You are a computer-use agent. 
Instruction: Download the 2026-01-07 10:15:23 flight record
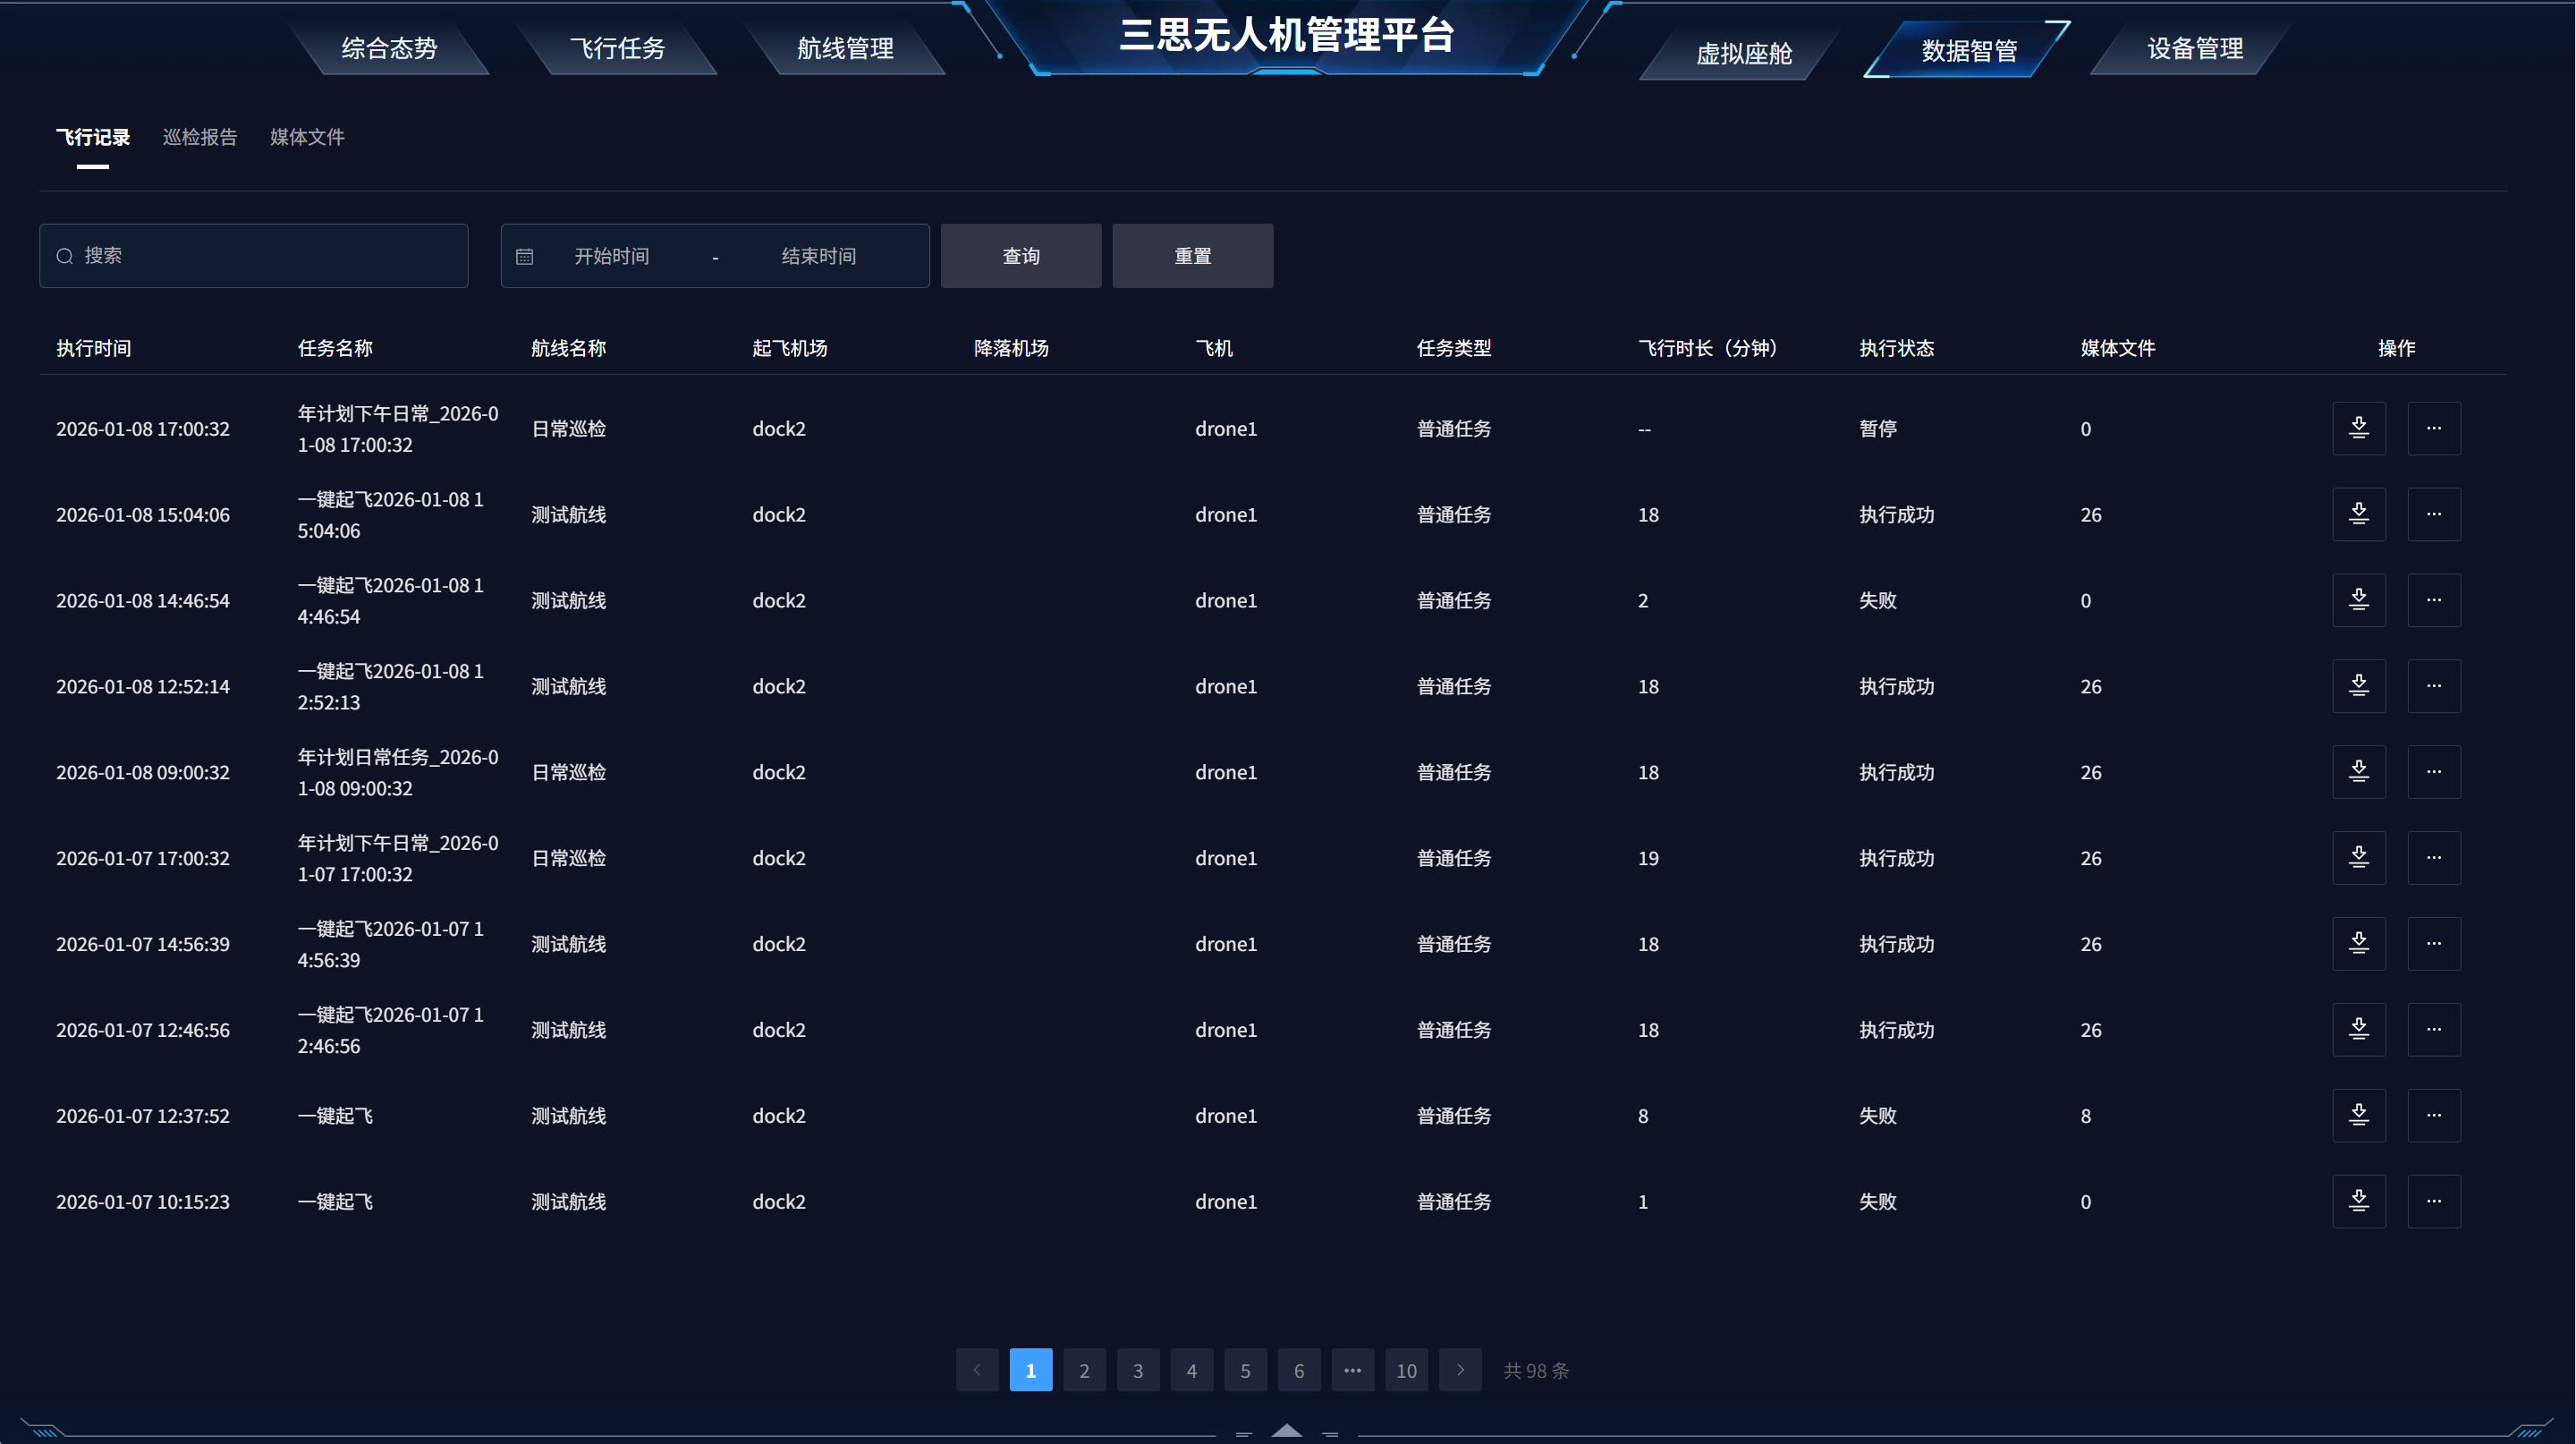coord(2358,1201)
